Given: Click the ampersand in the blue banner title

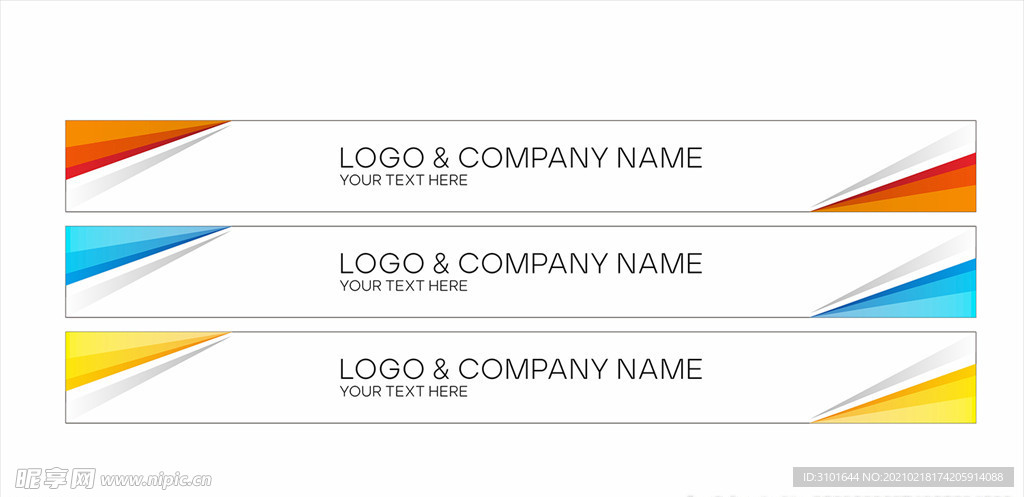Looking at the screenshot, I should (x=441, y=264).
